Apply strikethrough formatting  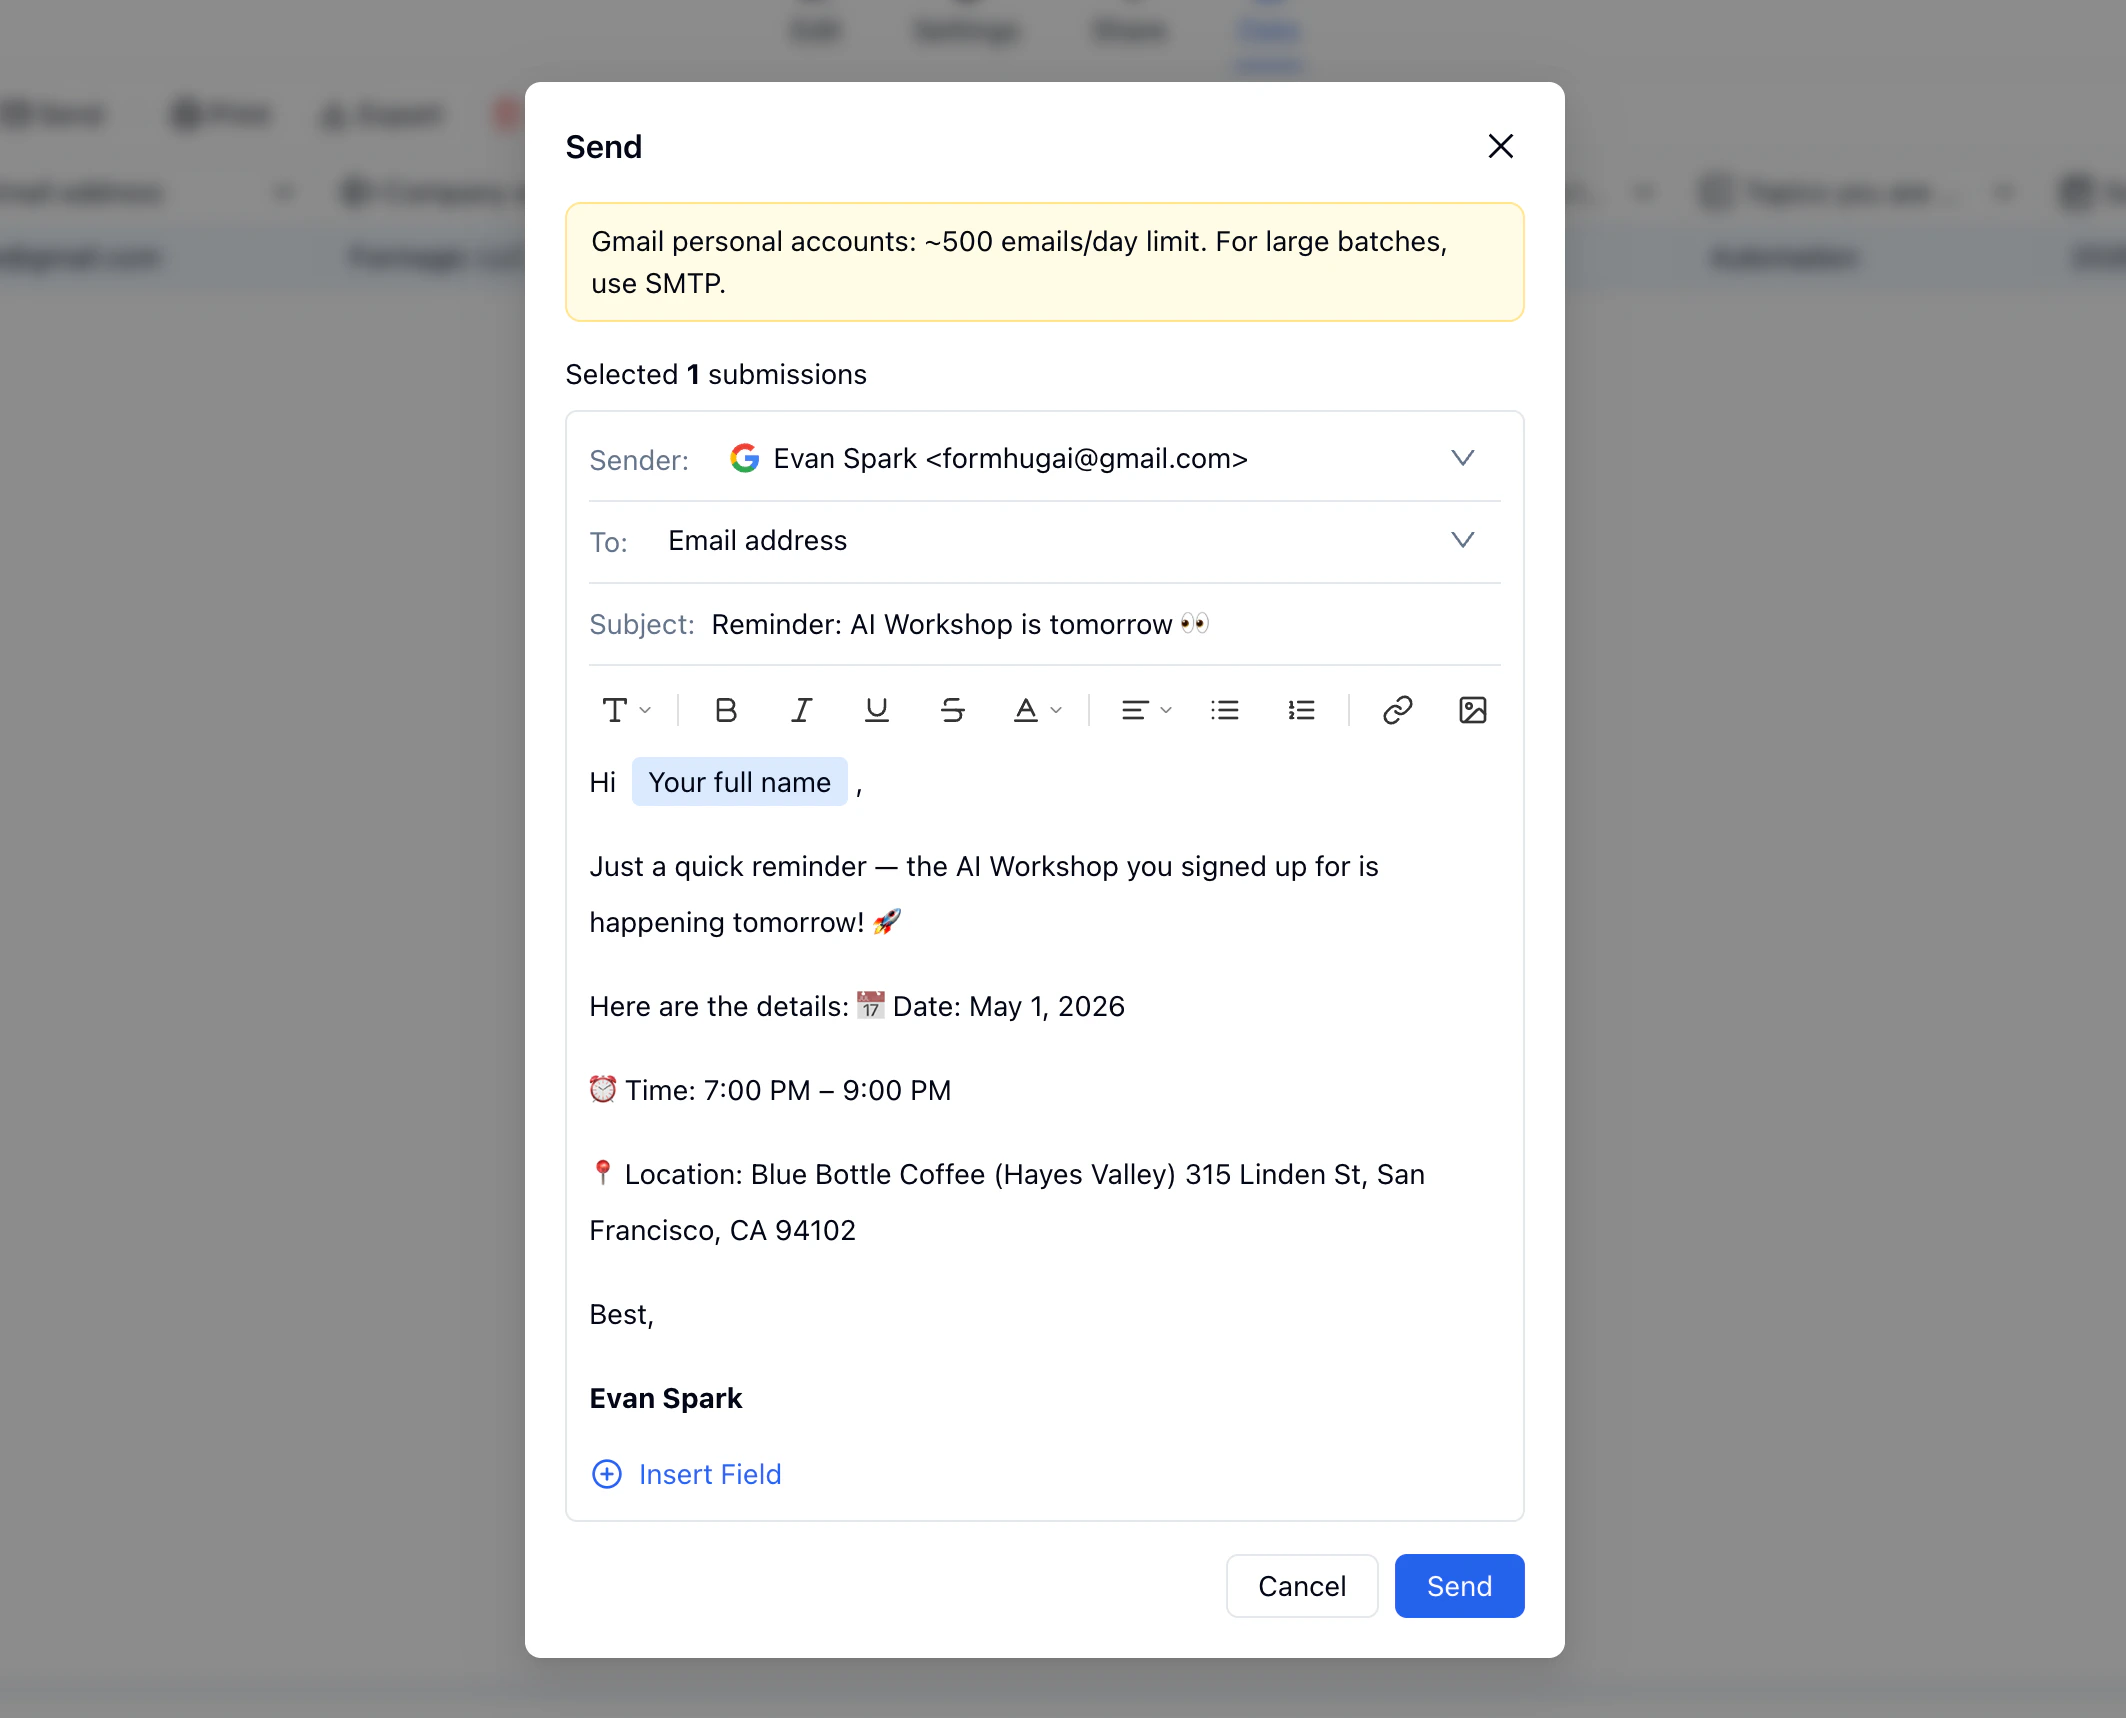pos(952,710)
